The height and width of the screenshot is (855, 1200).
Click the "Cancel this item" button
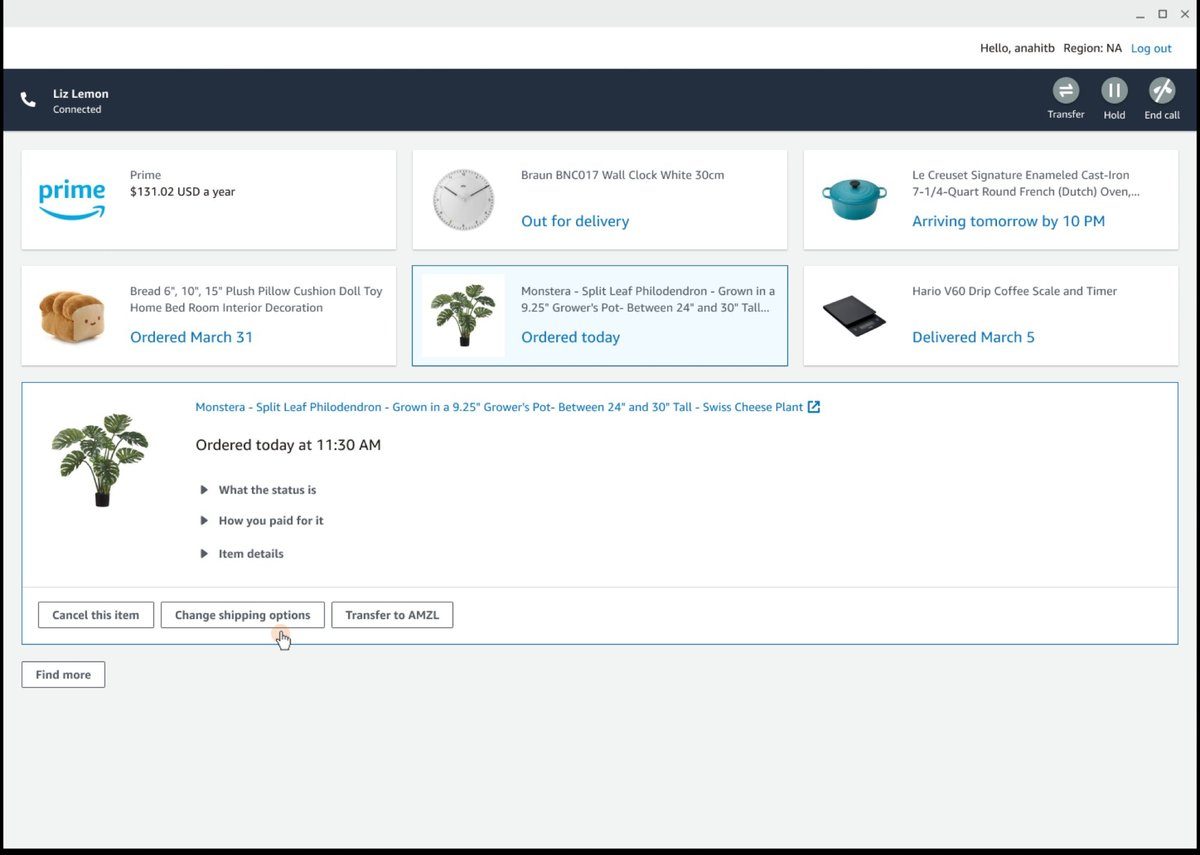coord(96,615)
